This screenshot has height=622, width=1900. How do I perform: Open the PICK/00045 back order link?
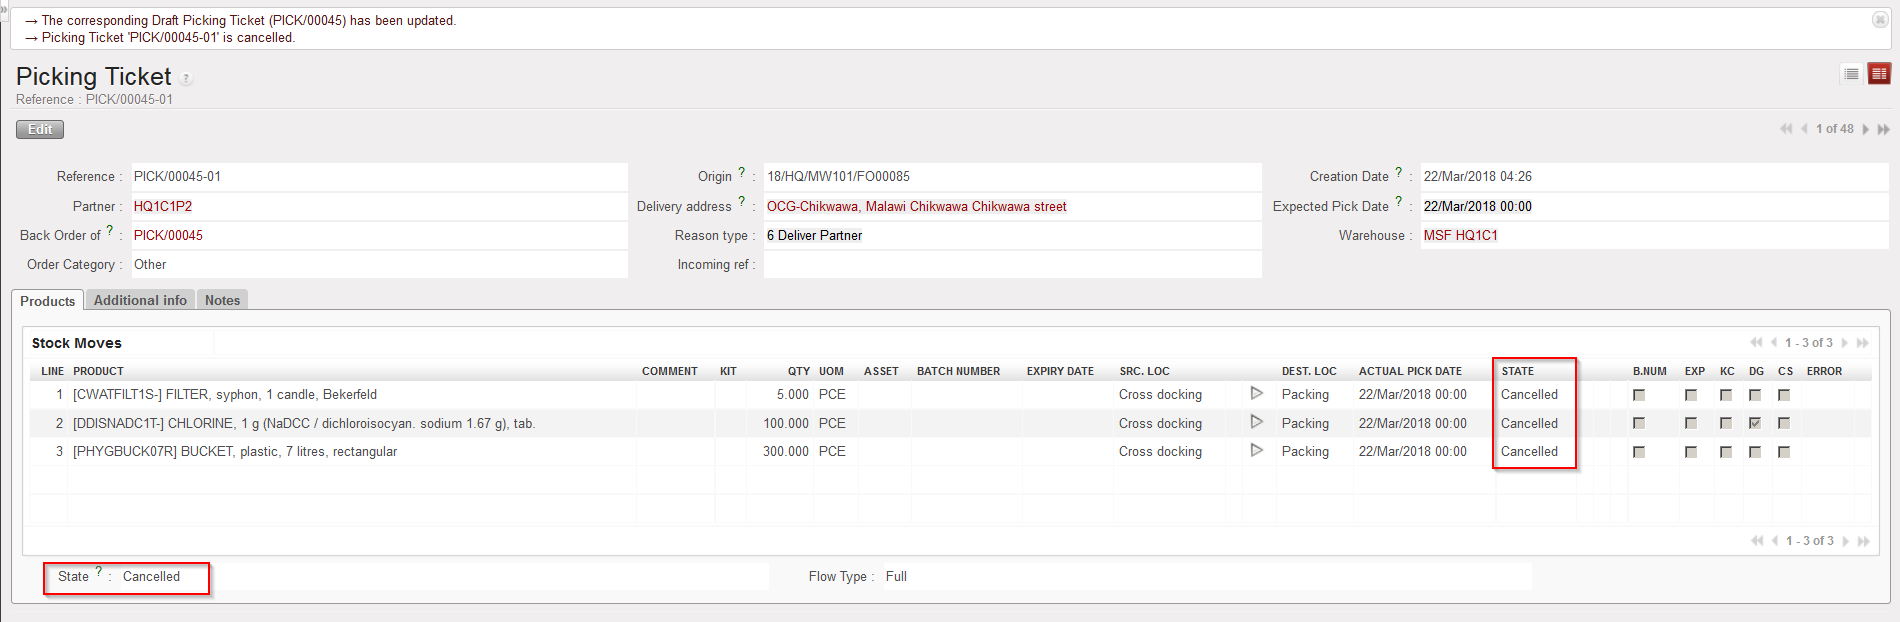point(168,235)
